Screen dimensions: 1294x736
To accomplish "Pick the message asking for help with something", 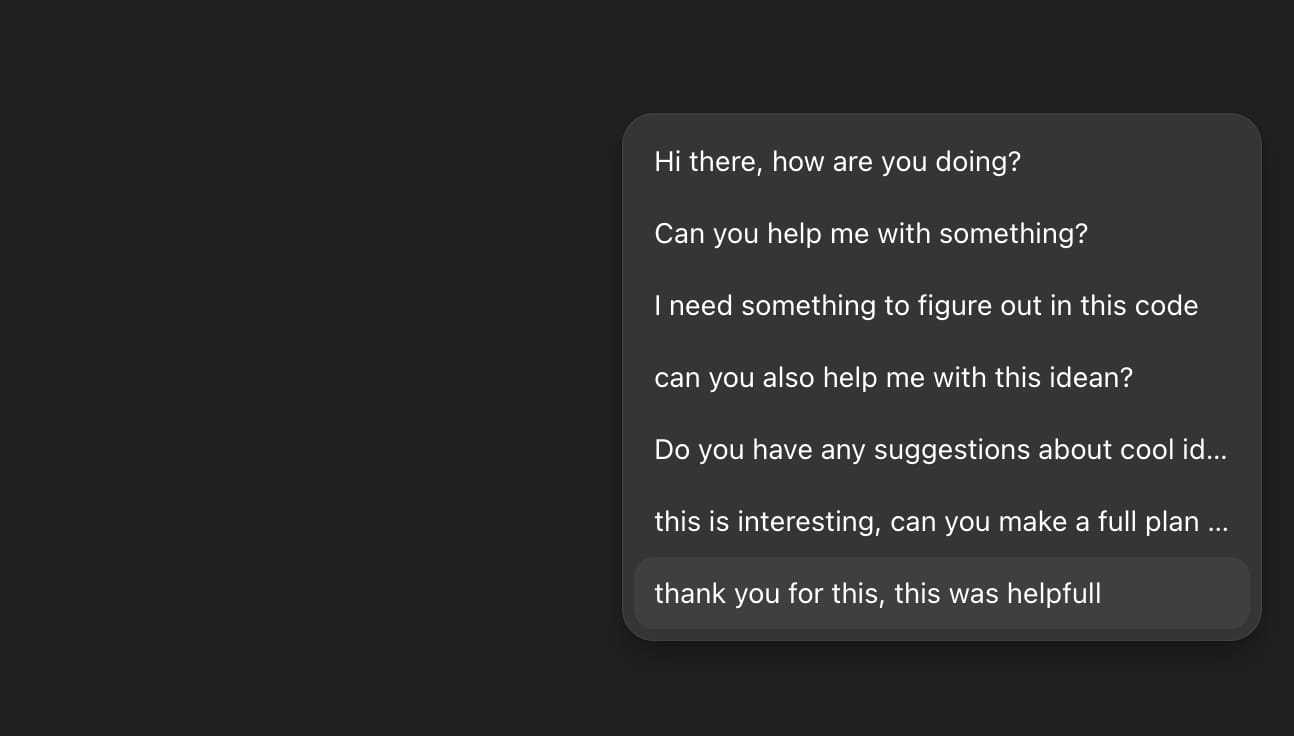I will (871, 233).
